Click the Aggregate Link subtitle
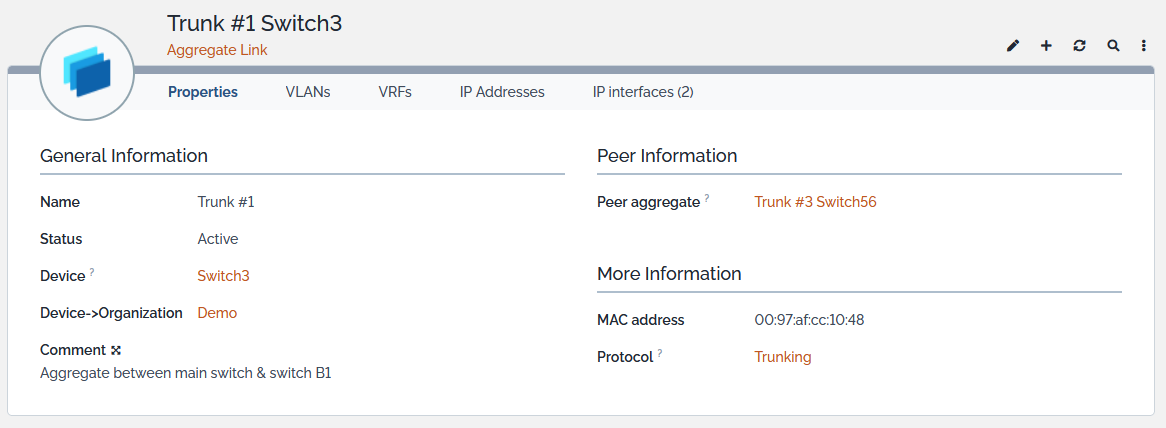This screenshot has width=1166, height=428. (x=217, y=50)
